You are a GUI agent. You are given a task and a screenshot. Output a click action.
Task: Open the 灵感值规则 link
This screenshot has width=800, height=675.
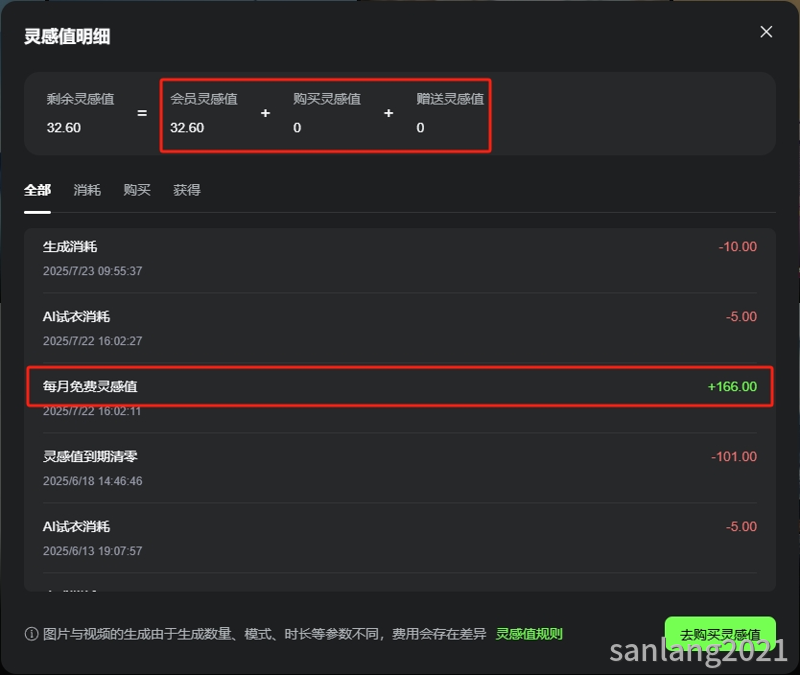point(529,634)
